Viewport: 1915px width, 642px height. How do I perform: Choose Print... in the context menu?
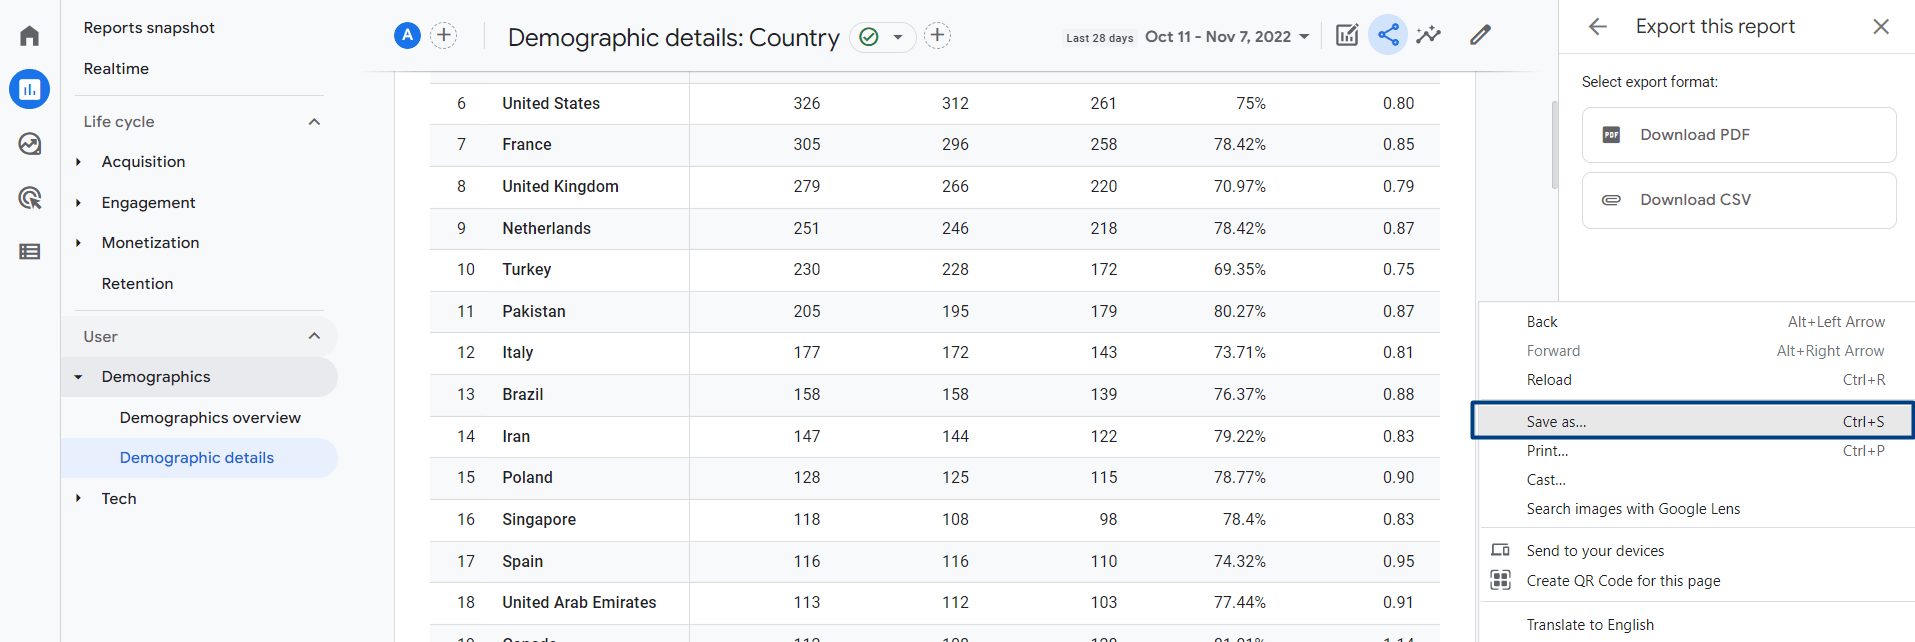tap(1693, 451)
